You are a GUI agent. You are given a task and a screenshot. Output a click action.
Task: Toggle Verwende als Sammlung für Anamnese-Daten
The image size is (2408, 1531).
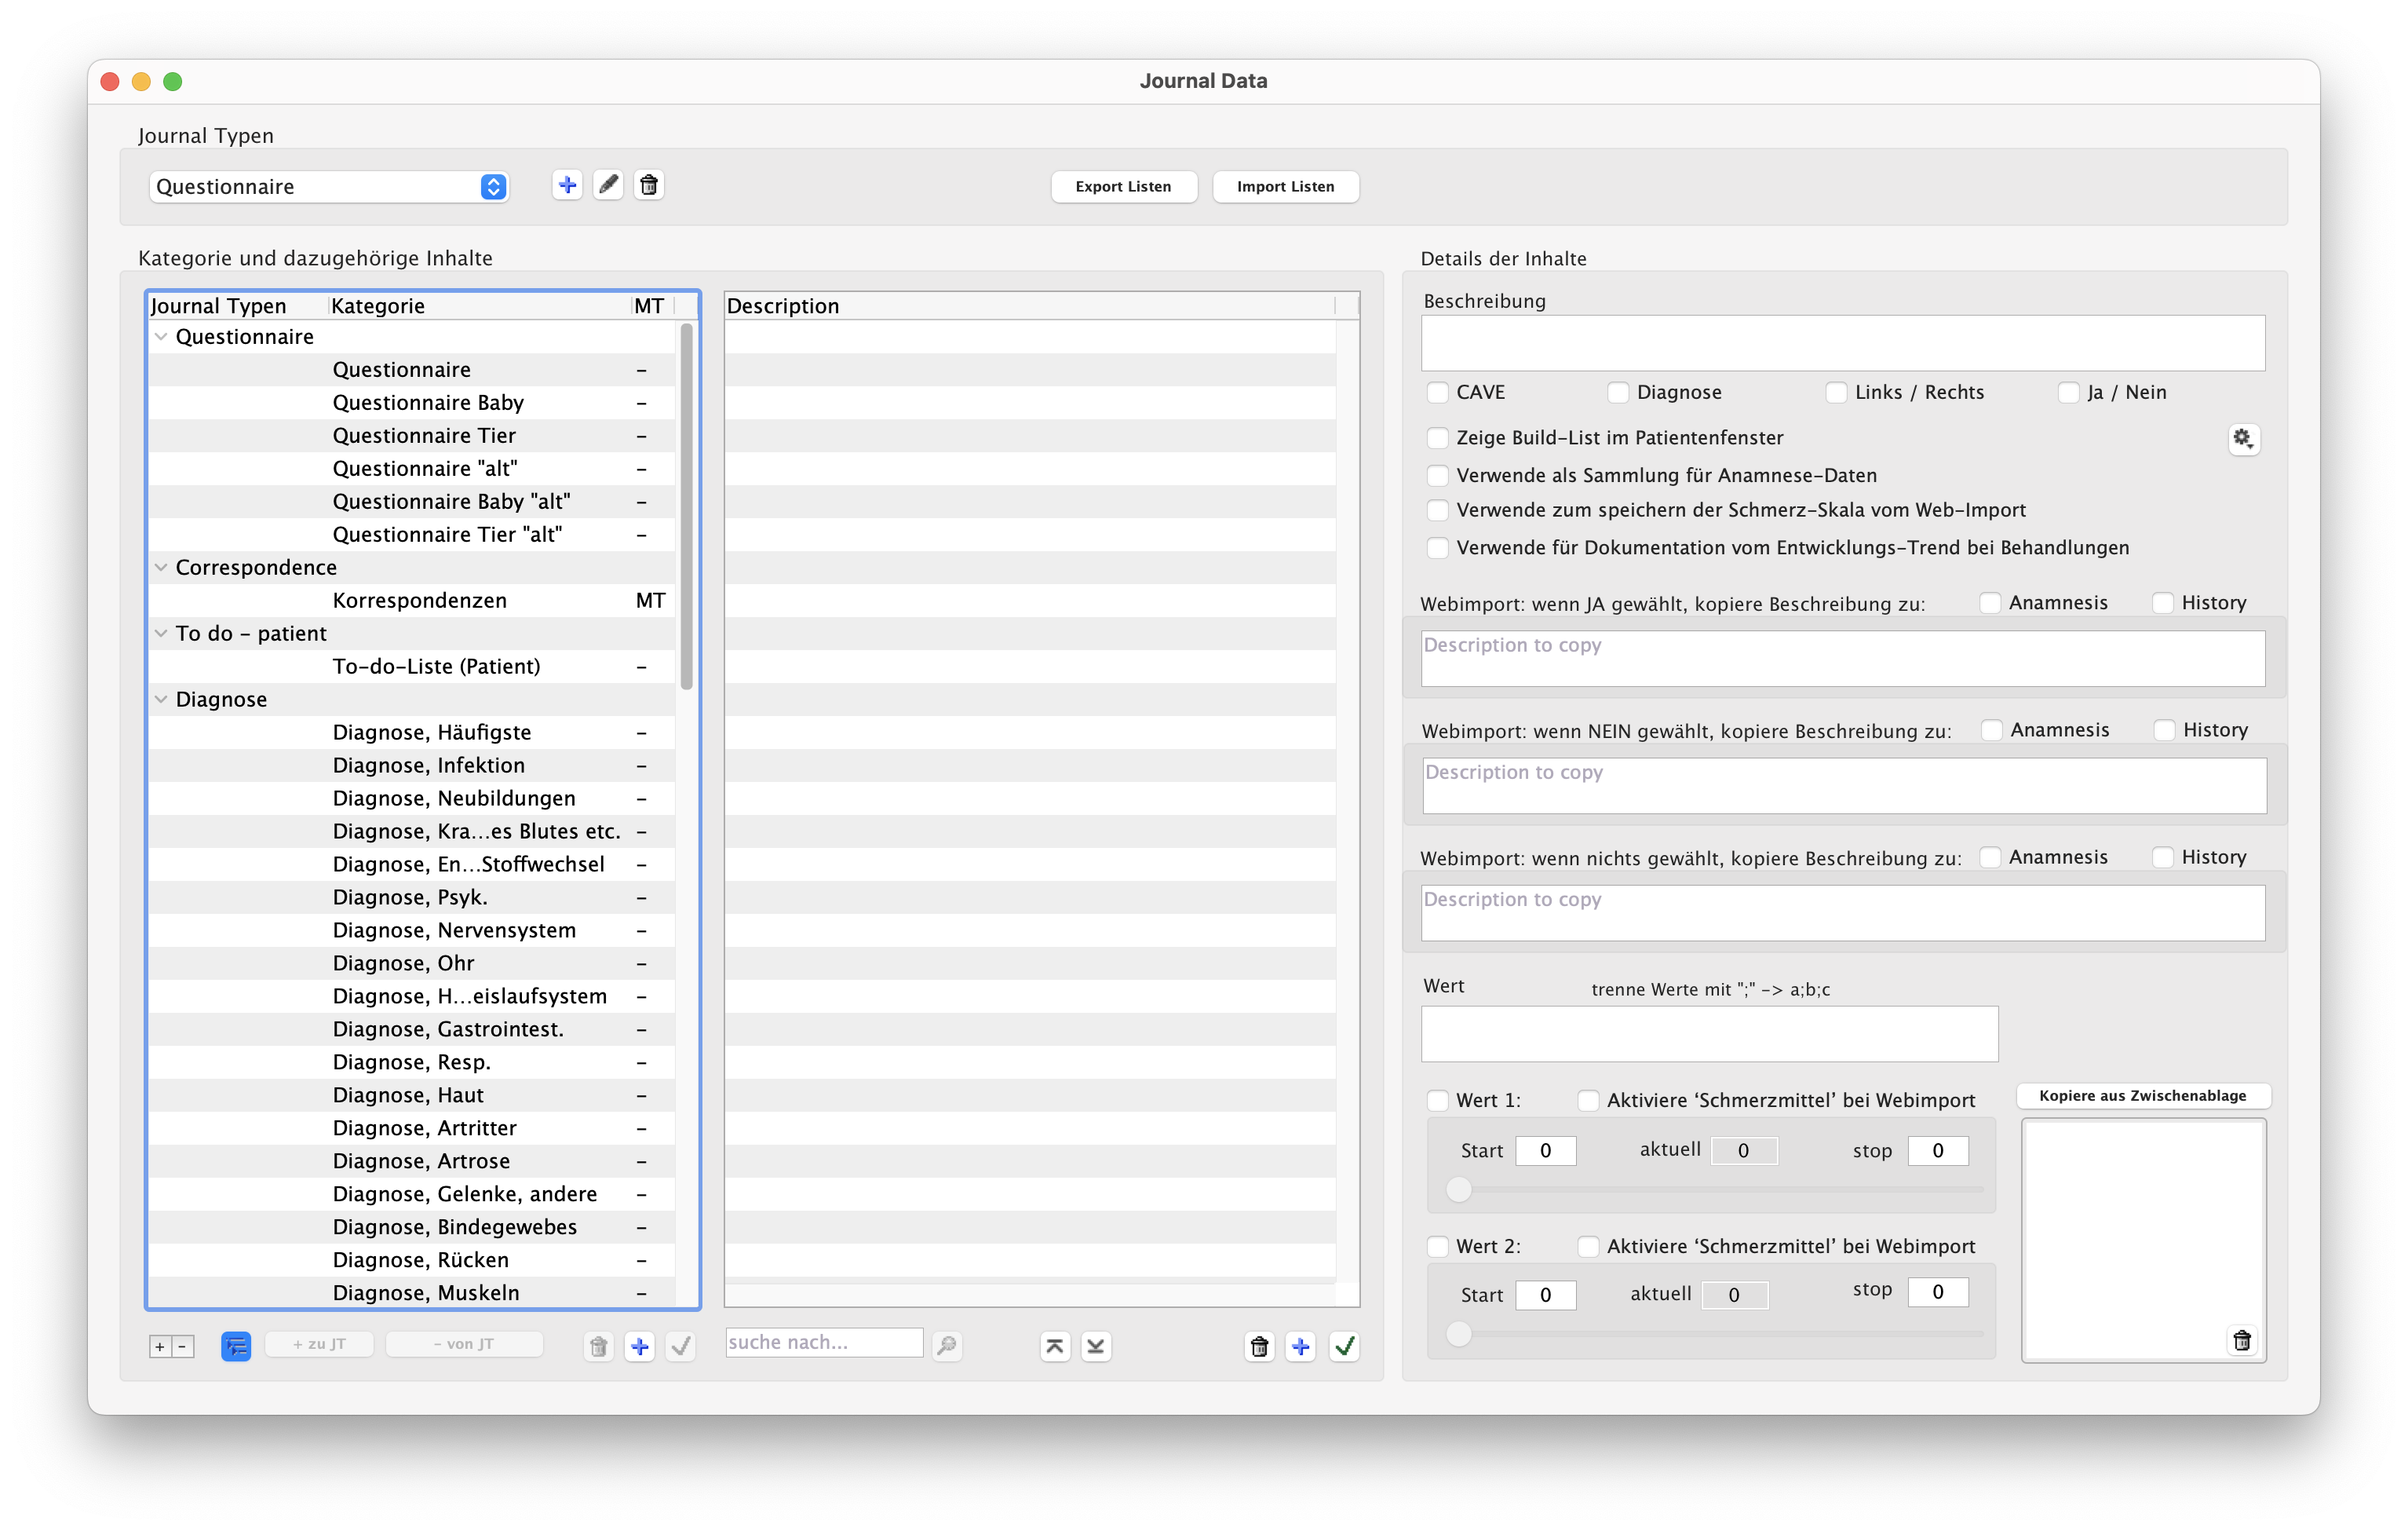[1438, 475]
